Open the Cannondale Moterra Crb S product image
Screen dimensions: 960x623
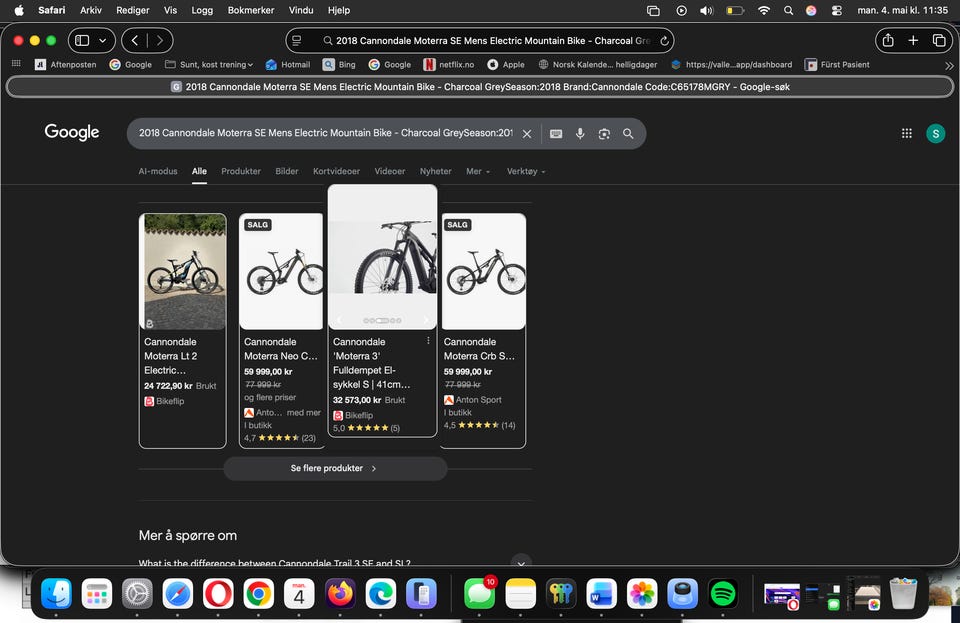pyautogui.click(x=484, y=272)
